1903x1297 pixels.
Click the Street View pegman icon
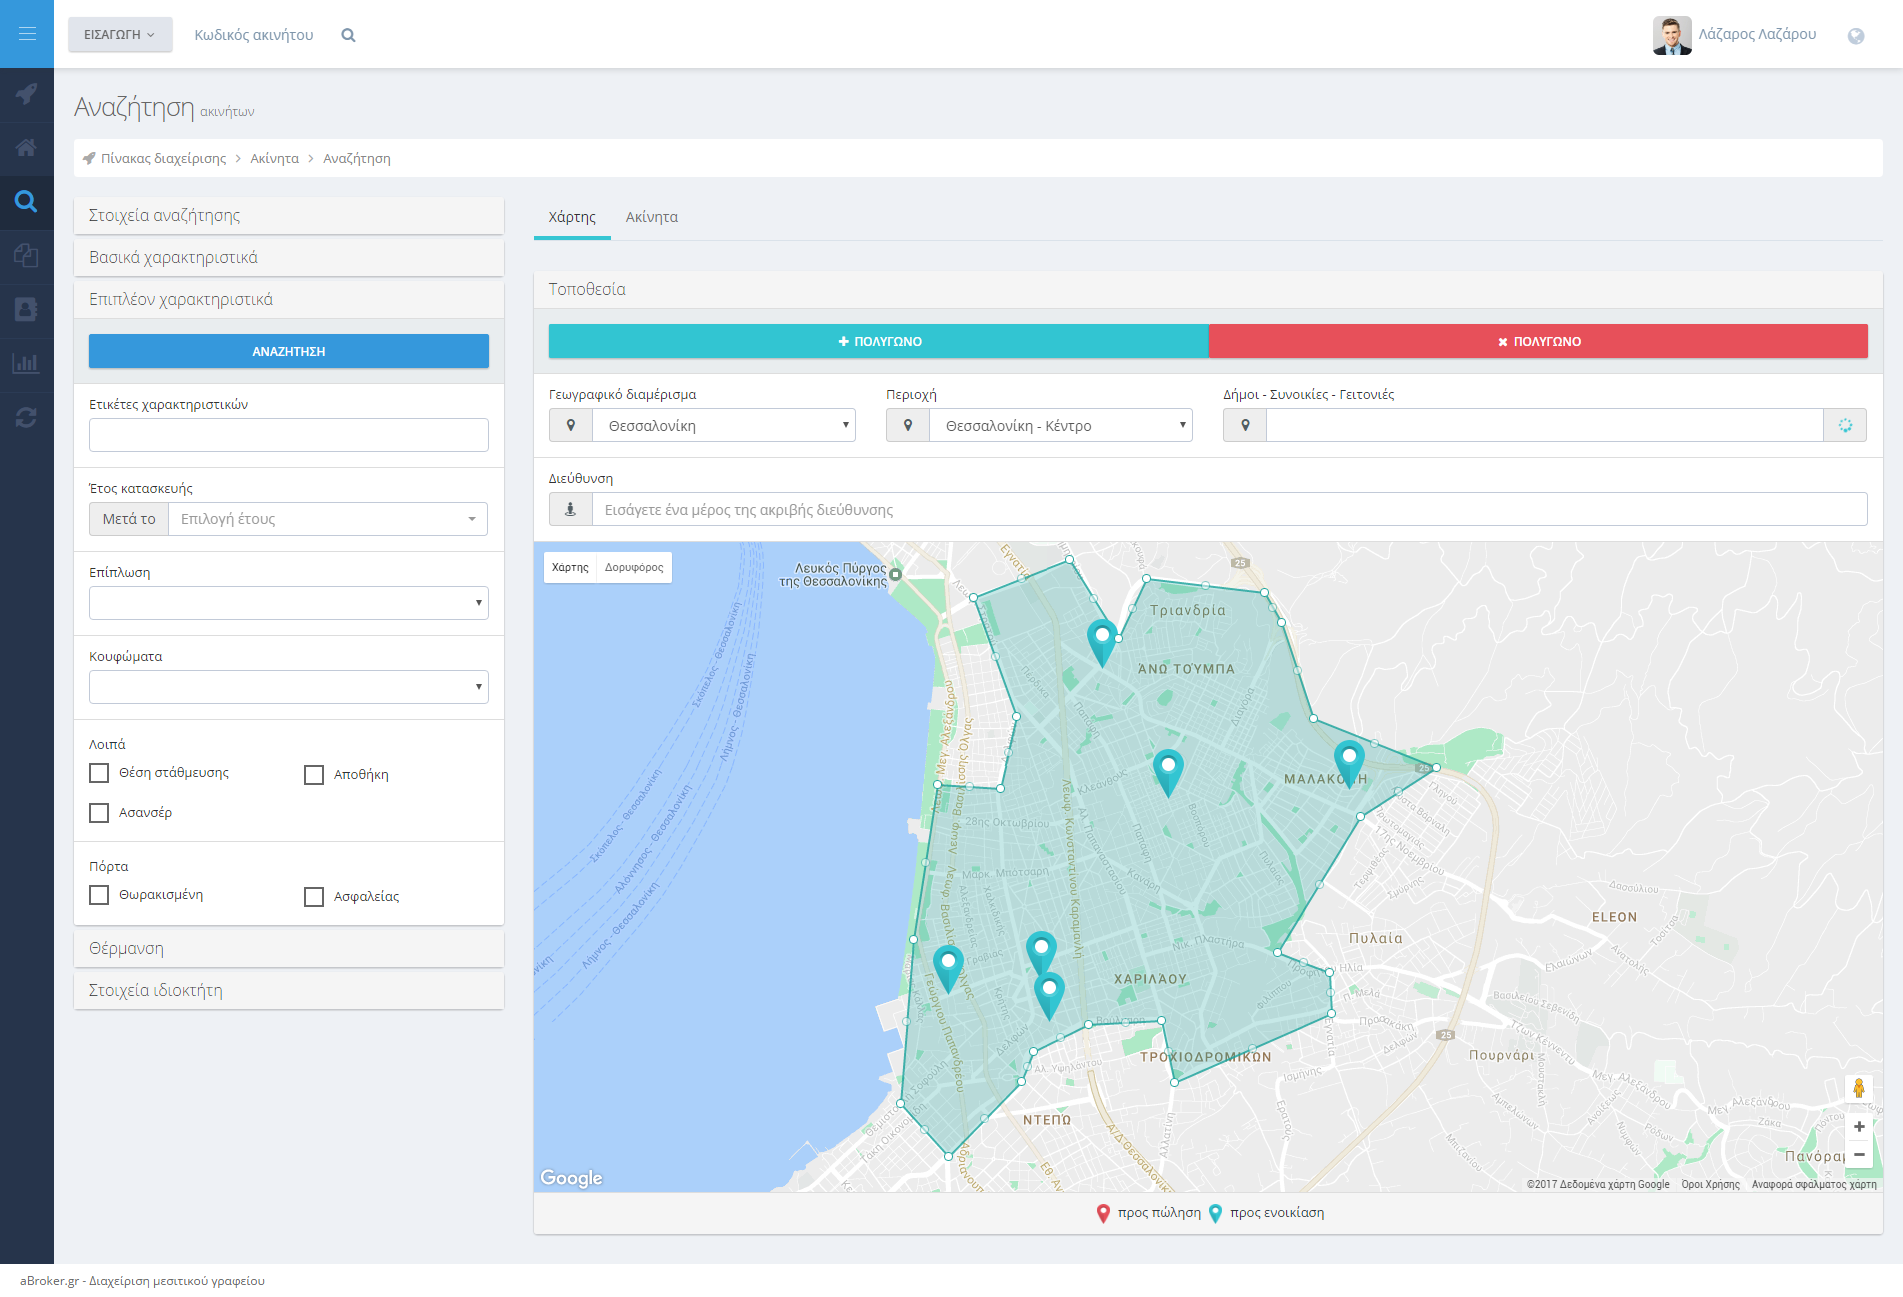pyautogui.click(x=1858, y=1088)
